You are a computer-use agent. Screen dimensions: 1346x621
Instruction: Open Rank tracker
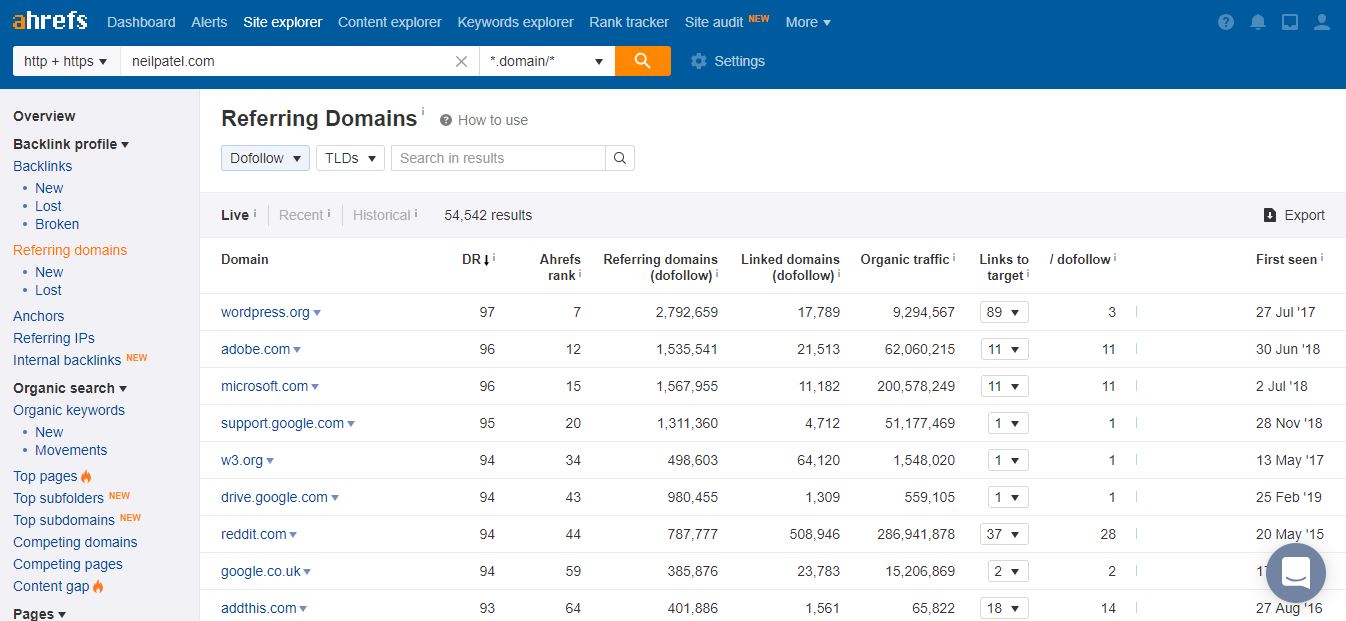[629, 22]
